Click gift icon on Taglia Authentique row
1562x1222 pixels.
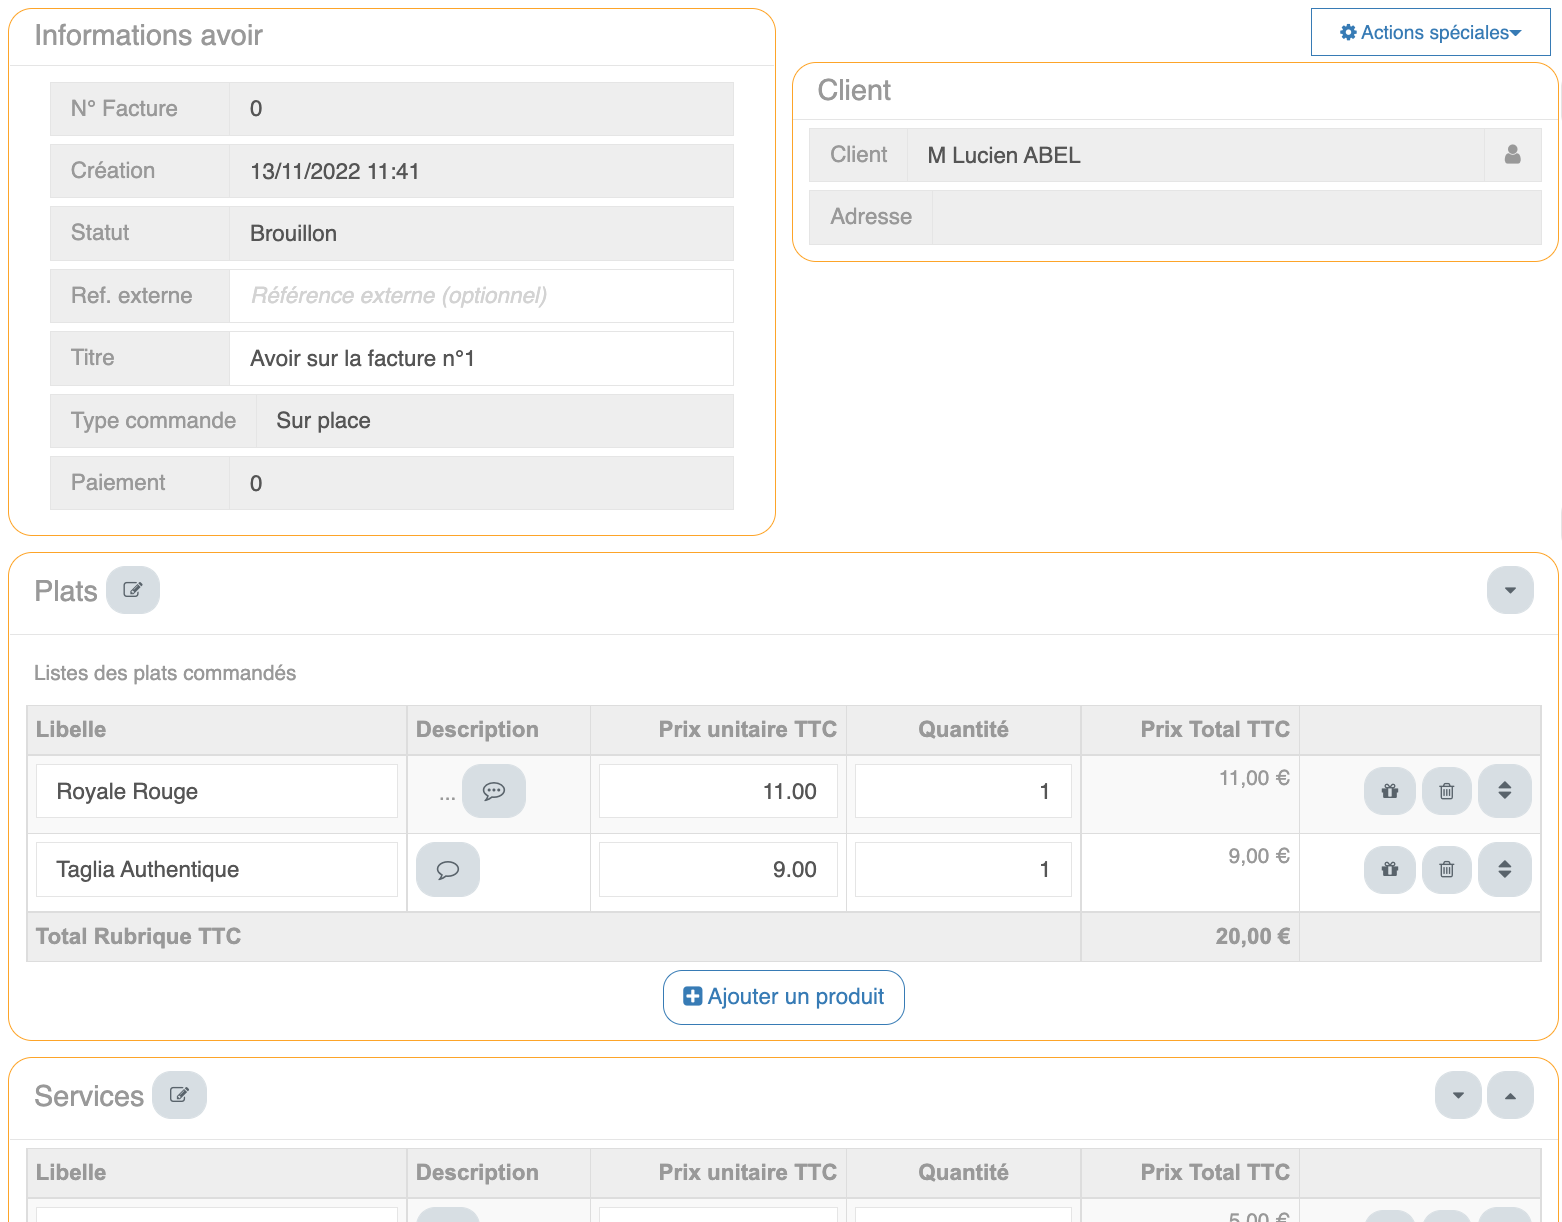1389,869
